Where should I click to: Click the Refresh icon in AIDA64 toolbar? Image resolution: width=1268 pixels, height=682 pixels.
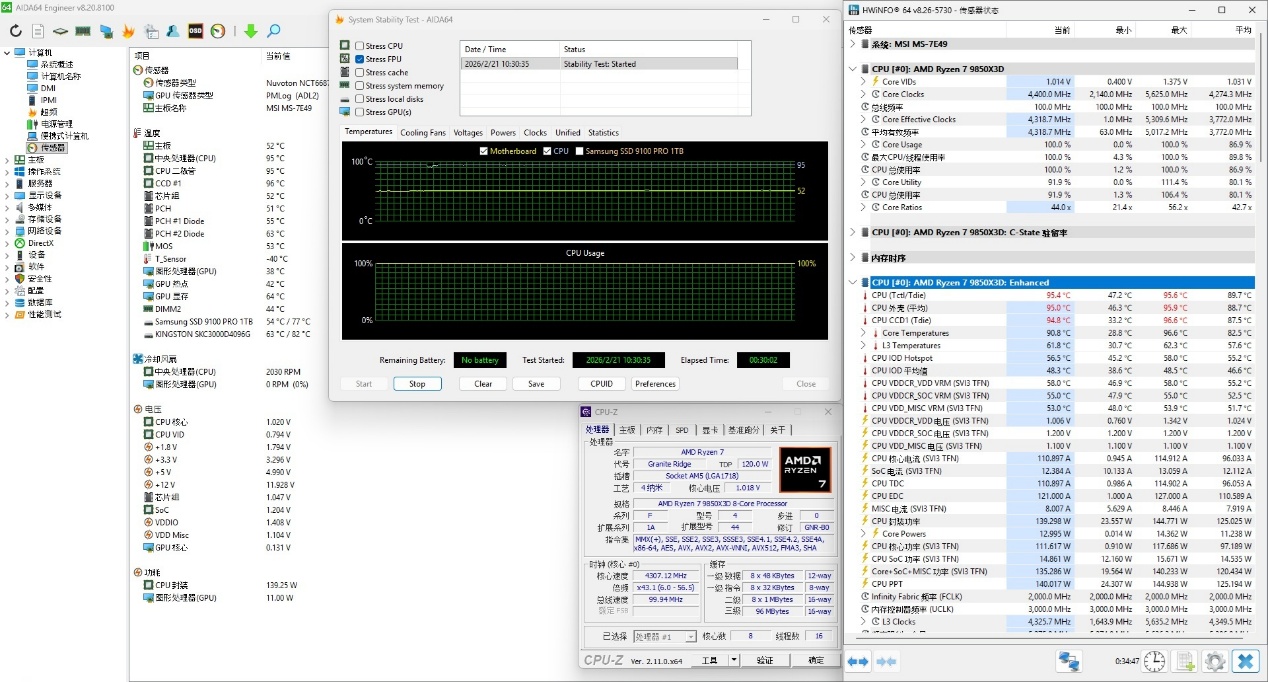16,31
